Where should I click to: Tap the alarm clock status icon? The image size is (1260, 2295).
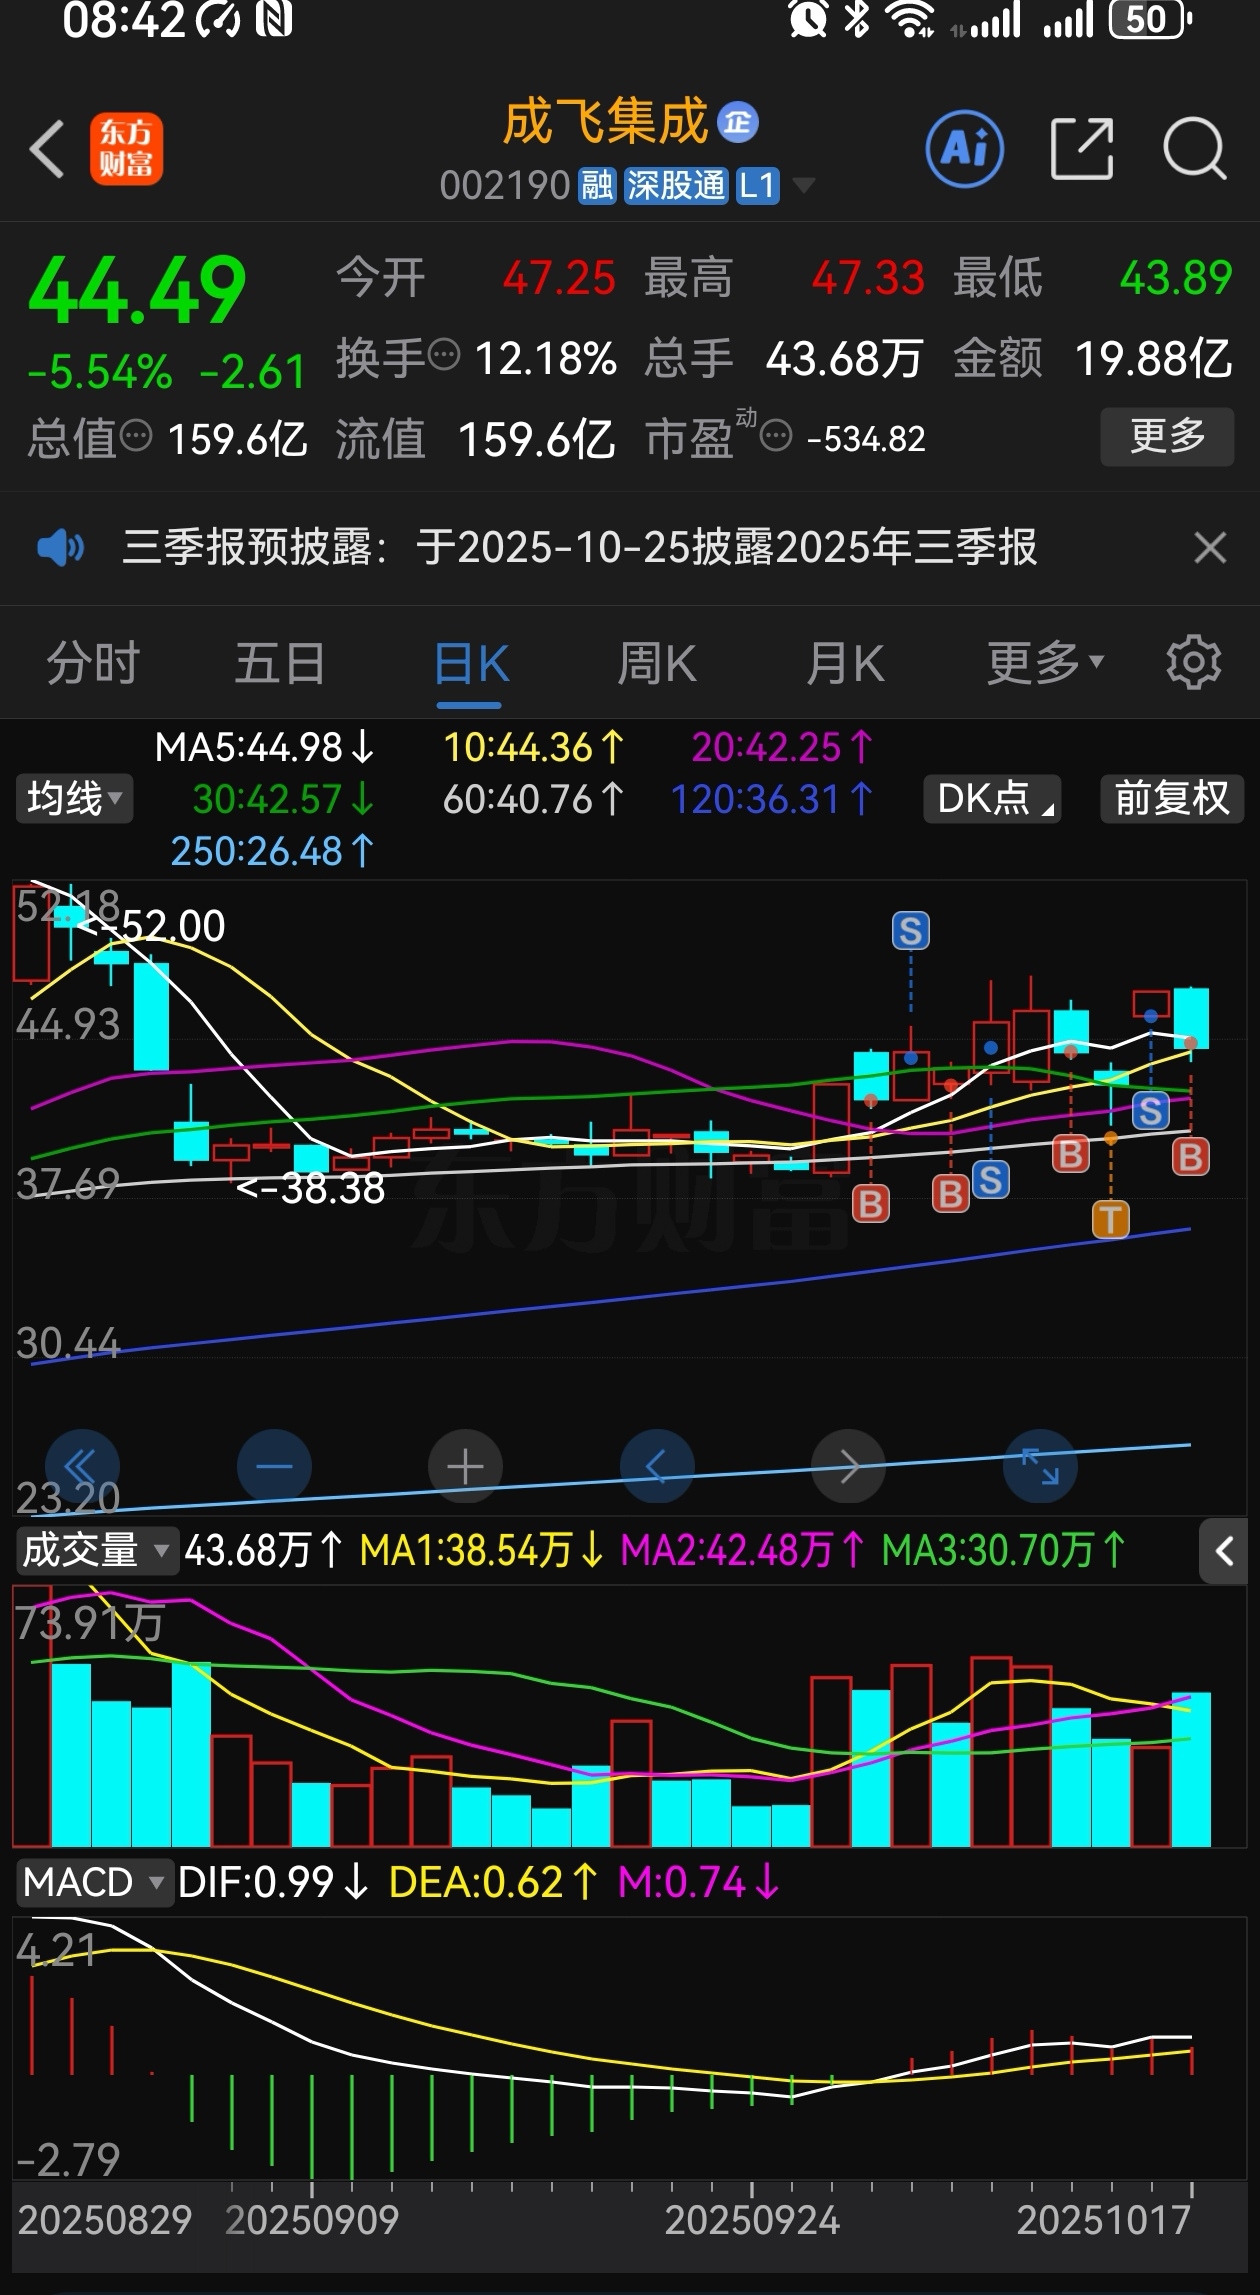[808, 19]
